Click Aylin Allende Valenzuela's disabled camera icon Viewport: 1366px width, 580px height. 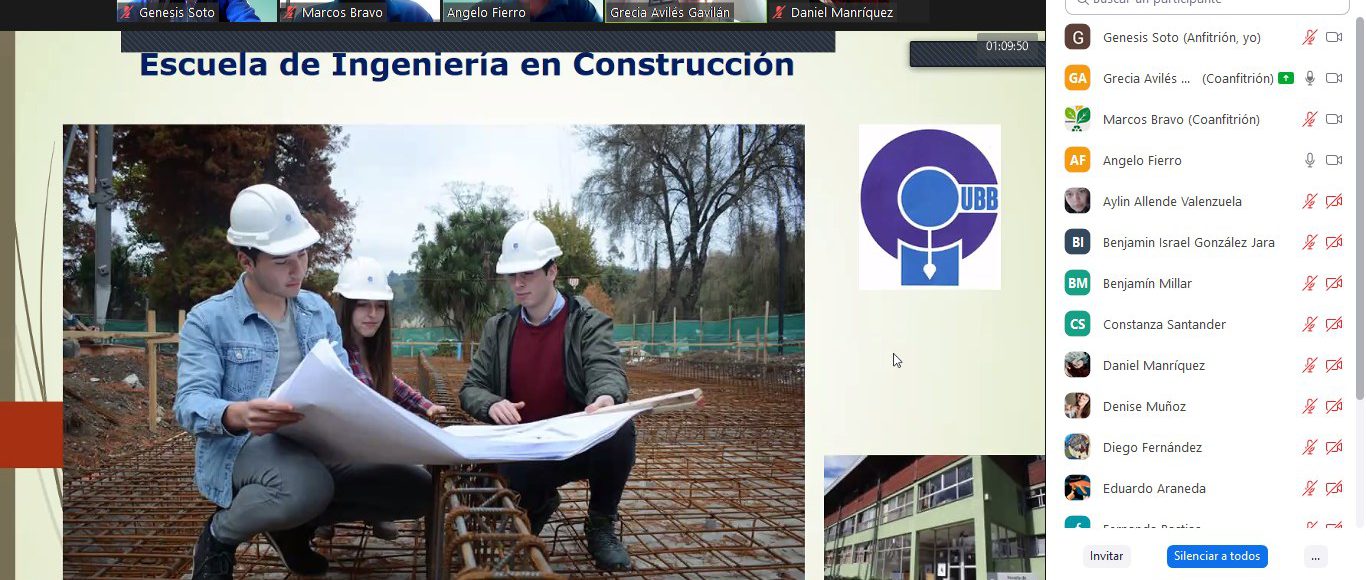(x=1333, y=201)
